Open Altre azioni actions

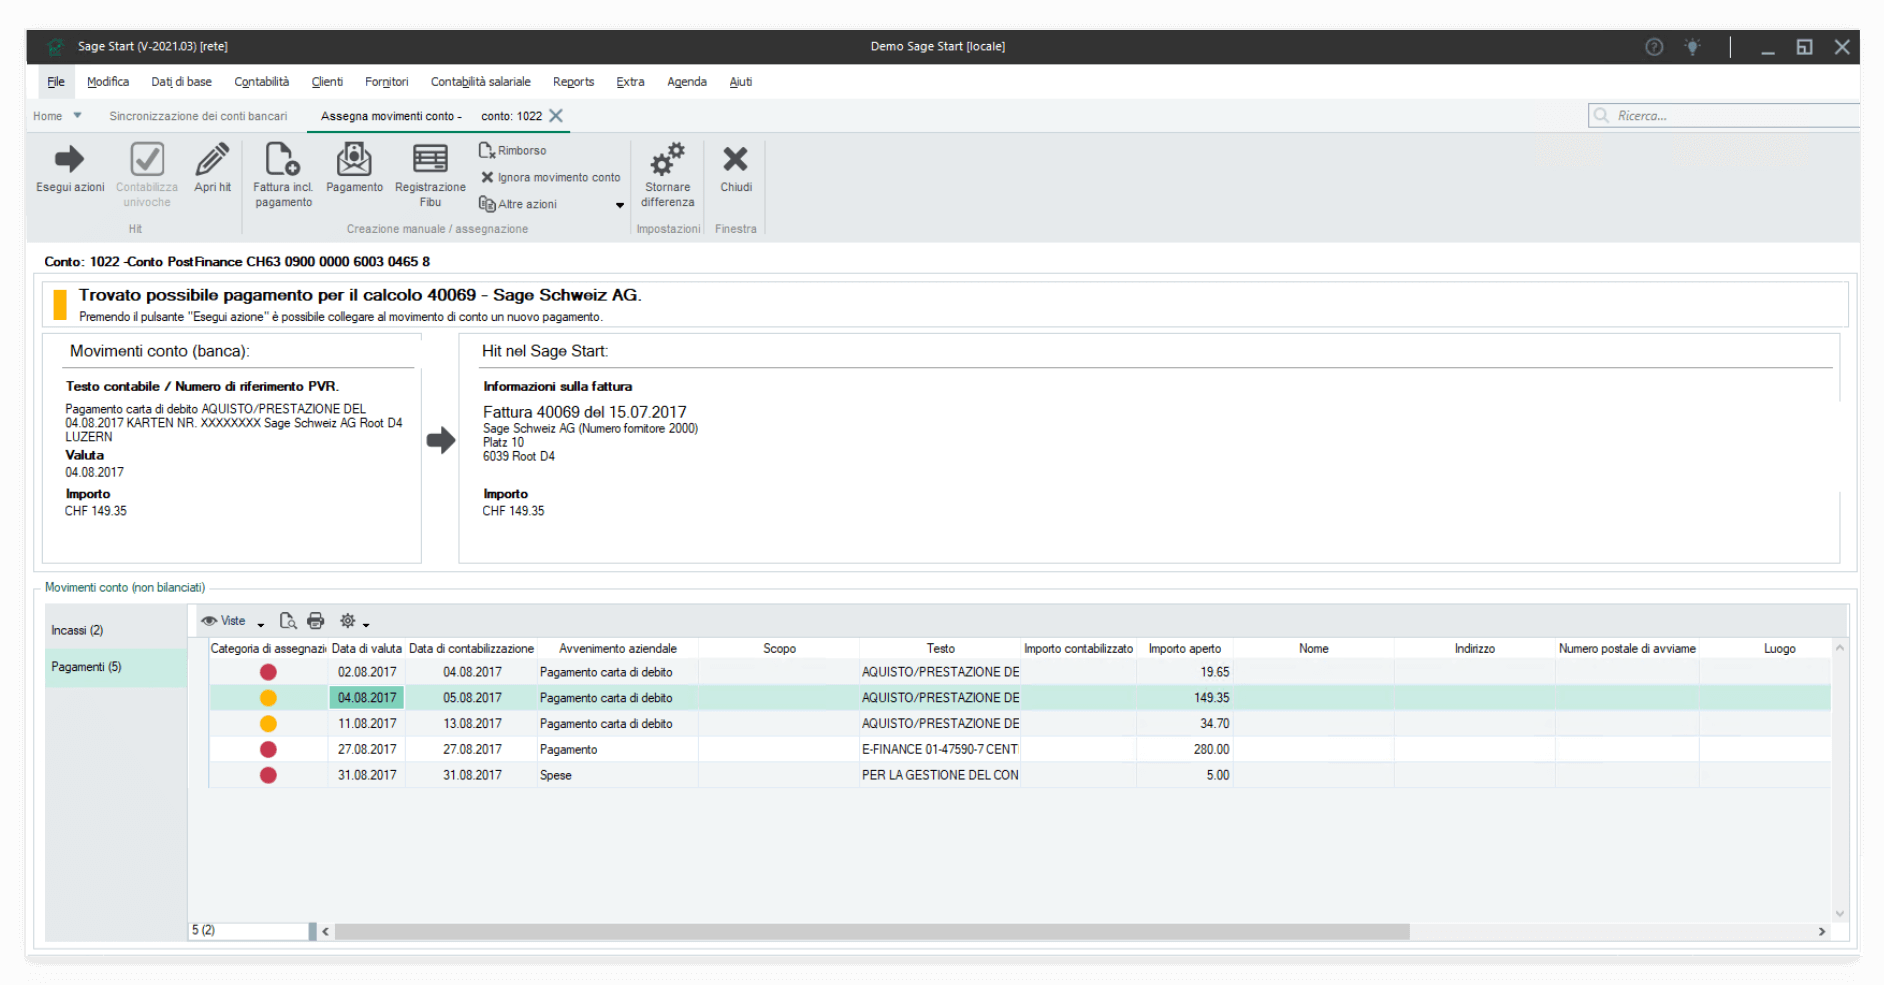point(518,204)
